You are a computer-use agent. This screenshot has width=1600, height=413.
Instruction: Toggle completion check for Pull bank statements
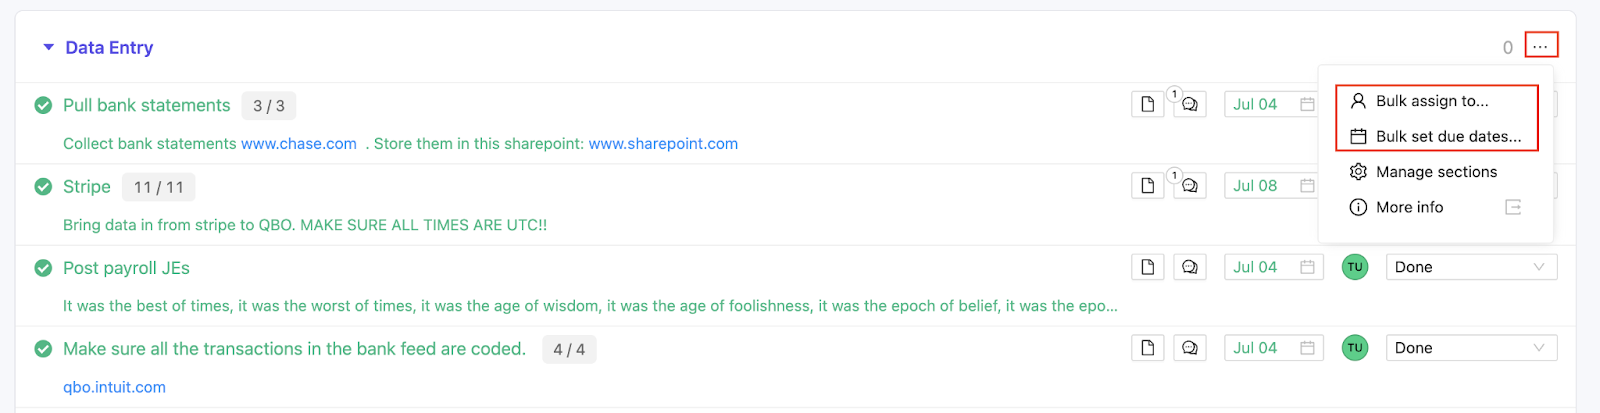43,105
